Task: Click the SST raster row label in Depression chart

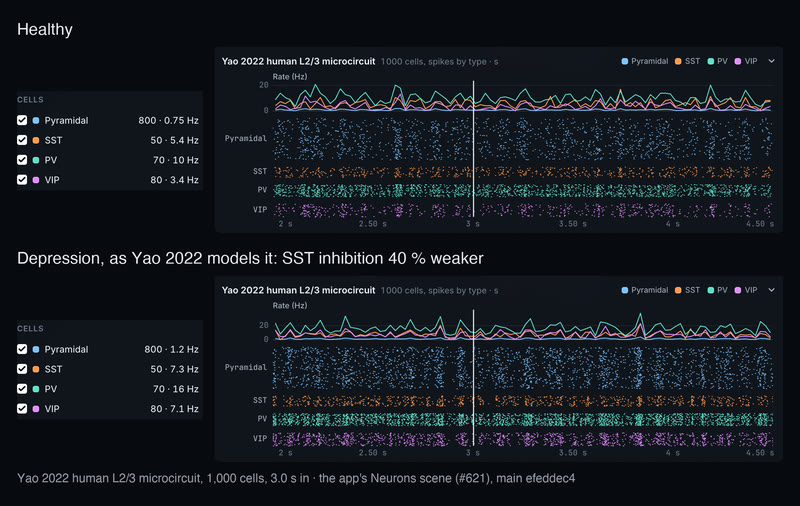Action: point(260,400)
